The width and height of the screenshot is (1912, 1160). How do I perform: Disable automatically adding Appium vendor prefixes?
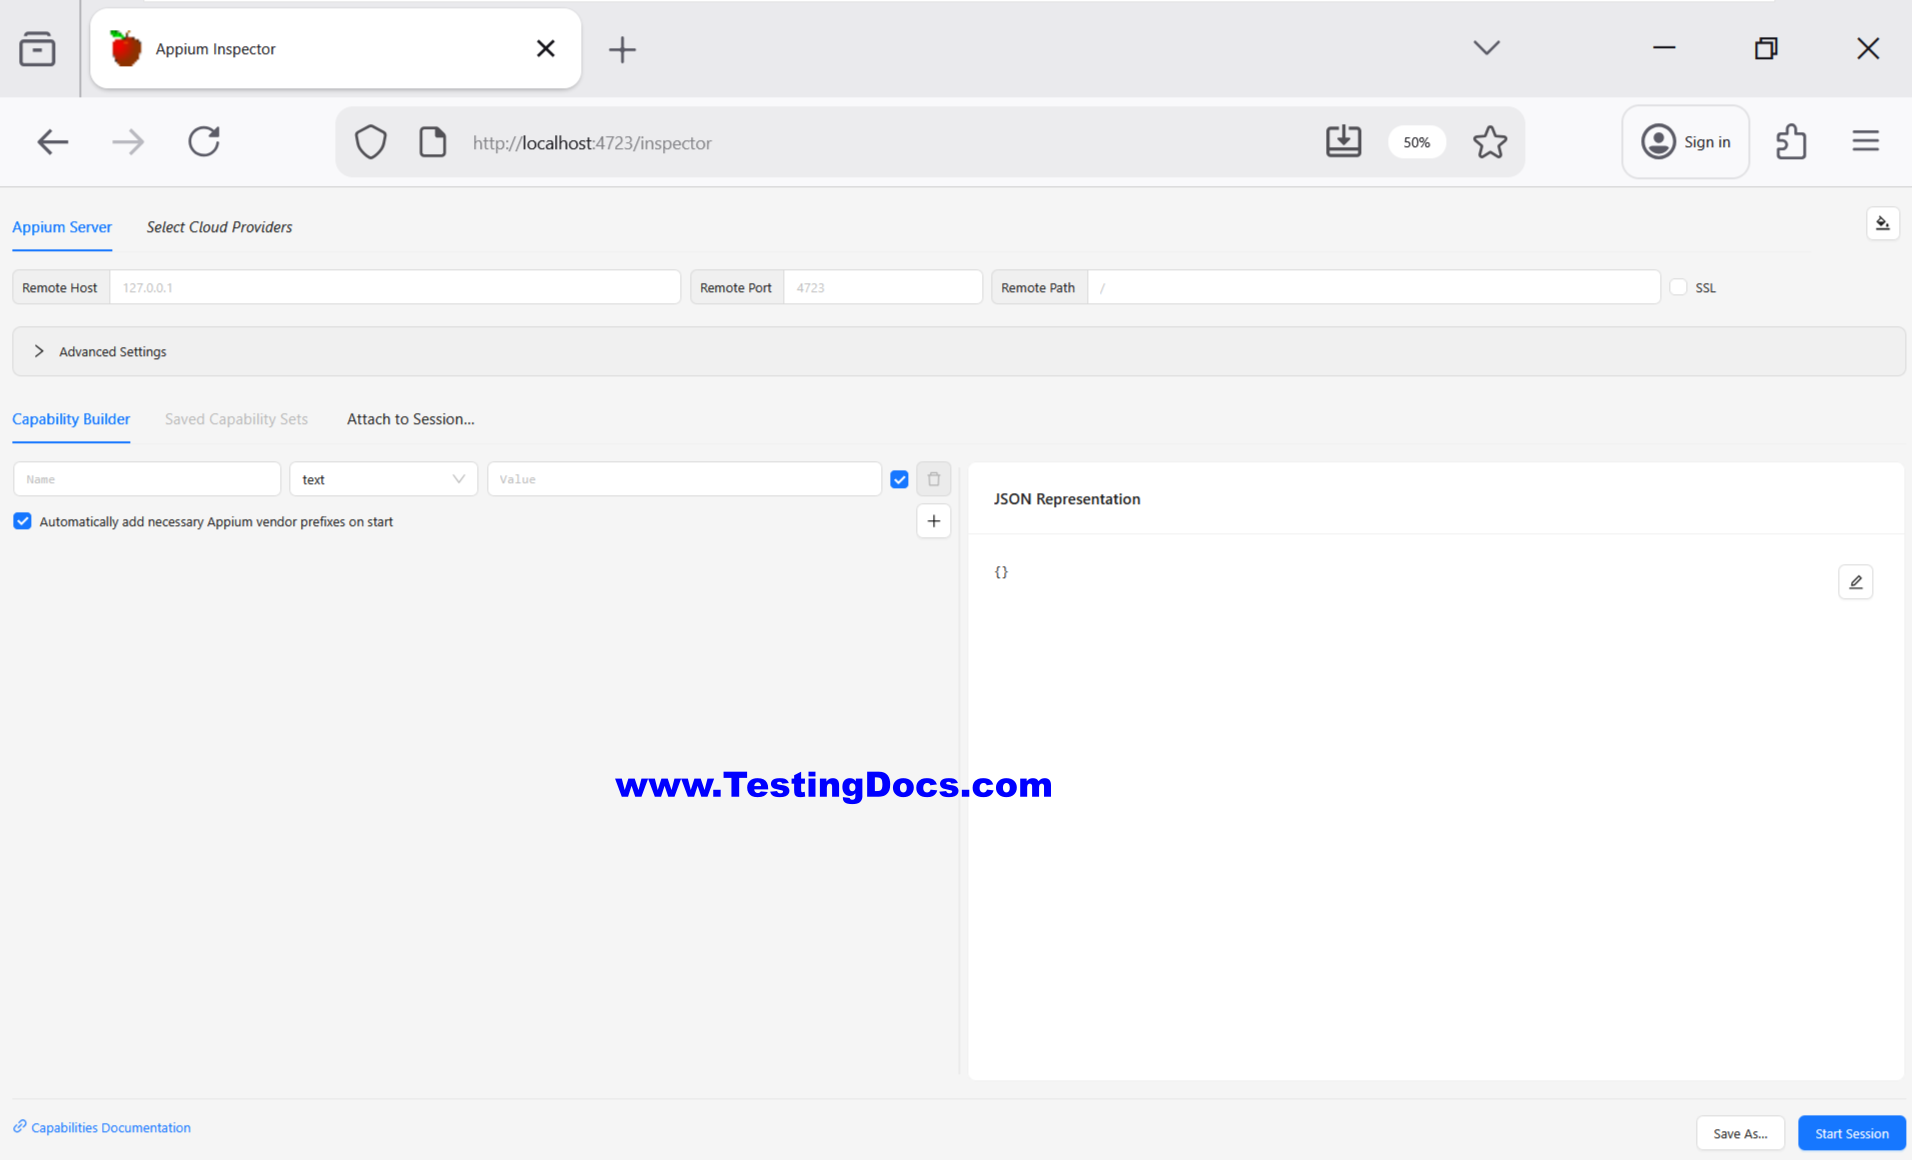pos(22,521)
